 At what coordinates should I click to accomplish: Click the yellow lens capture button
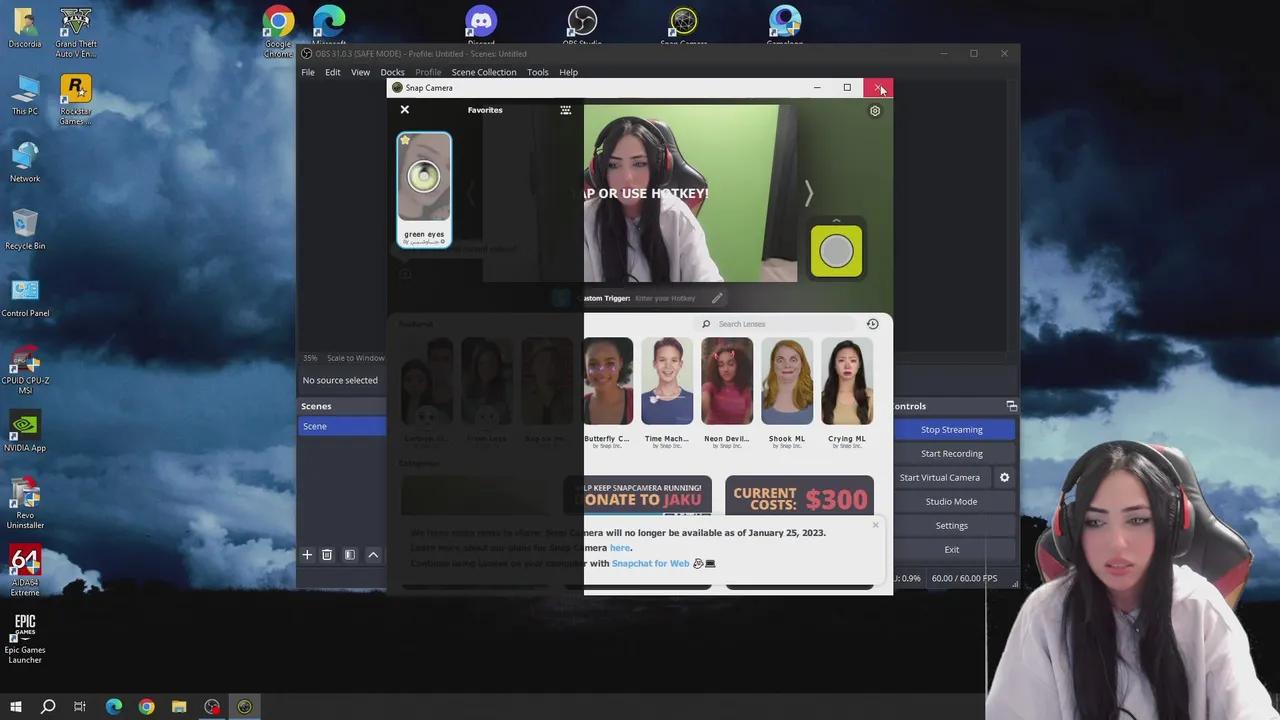[836, 251]
